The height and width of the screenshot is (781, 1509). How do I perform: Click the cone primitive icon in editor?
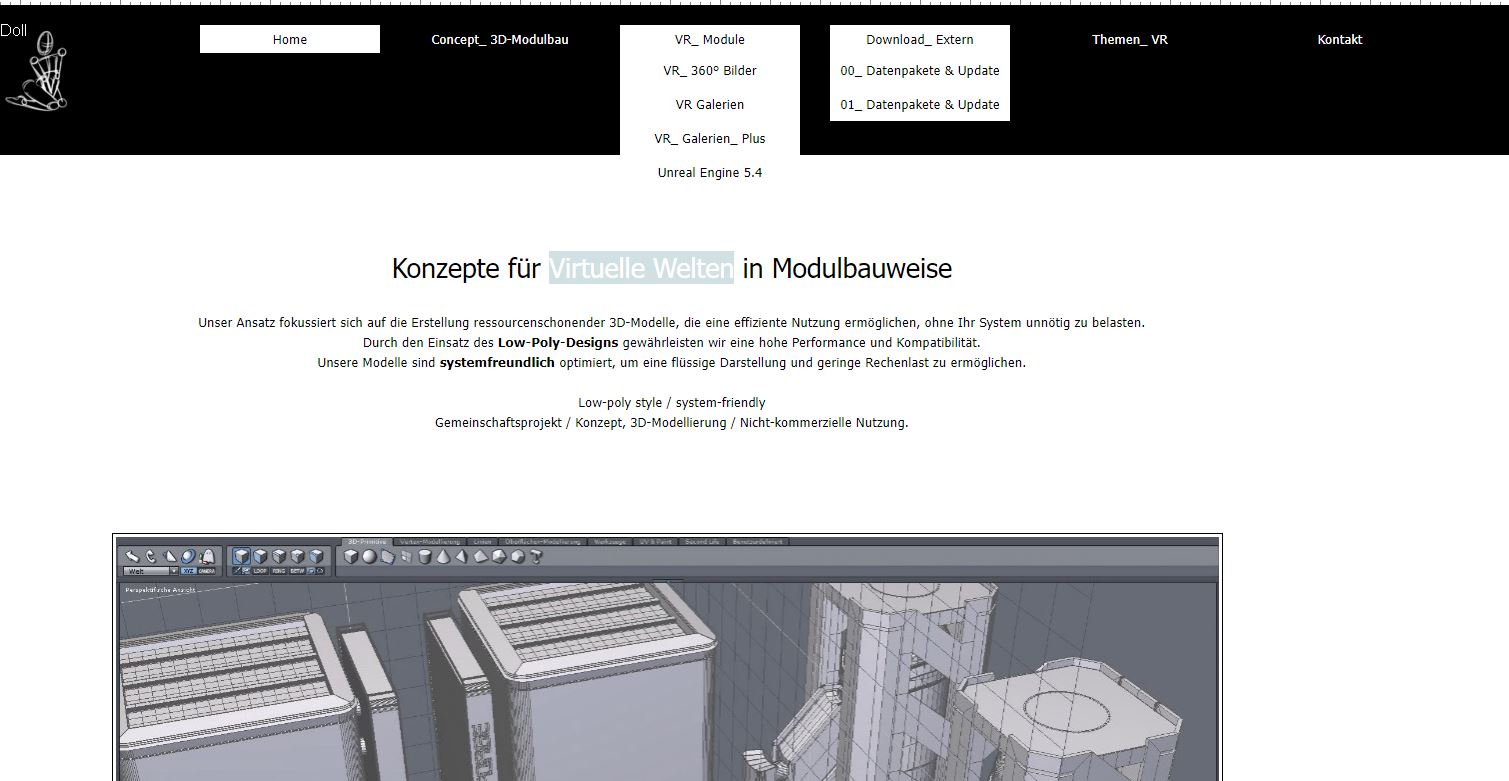(442, 556)
